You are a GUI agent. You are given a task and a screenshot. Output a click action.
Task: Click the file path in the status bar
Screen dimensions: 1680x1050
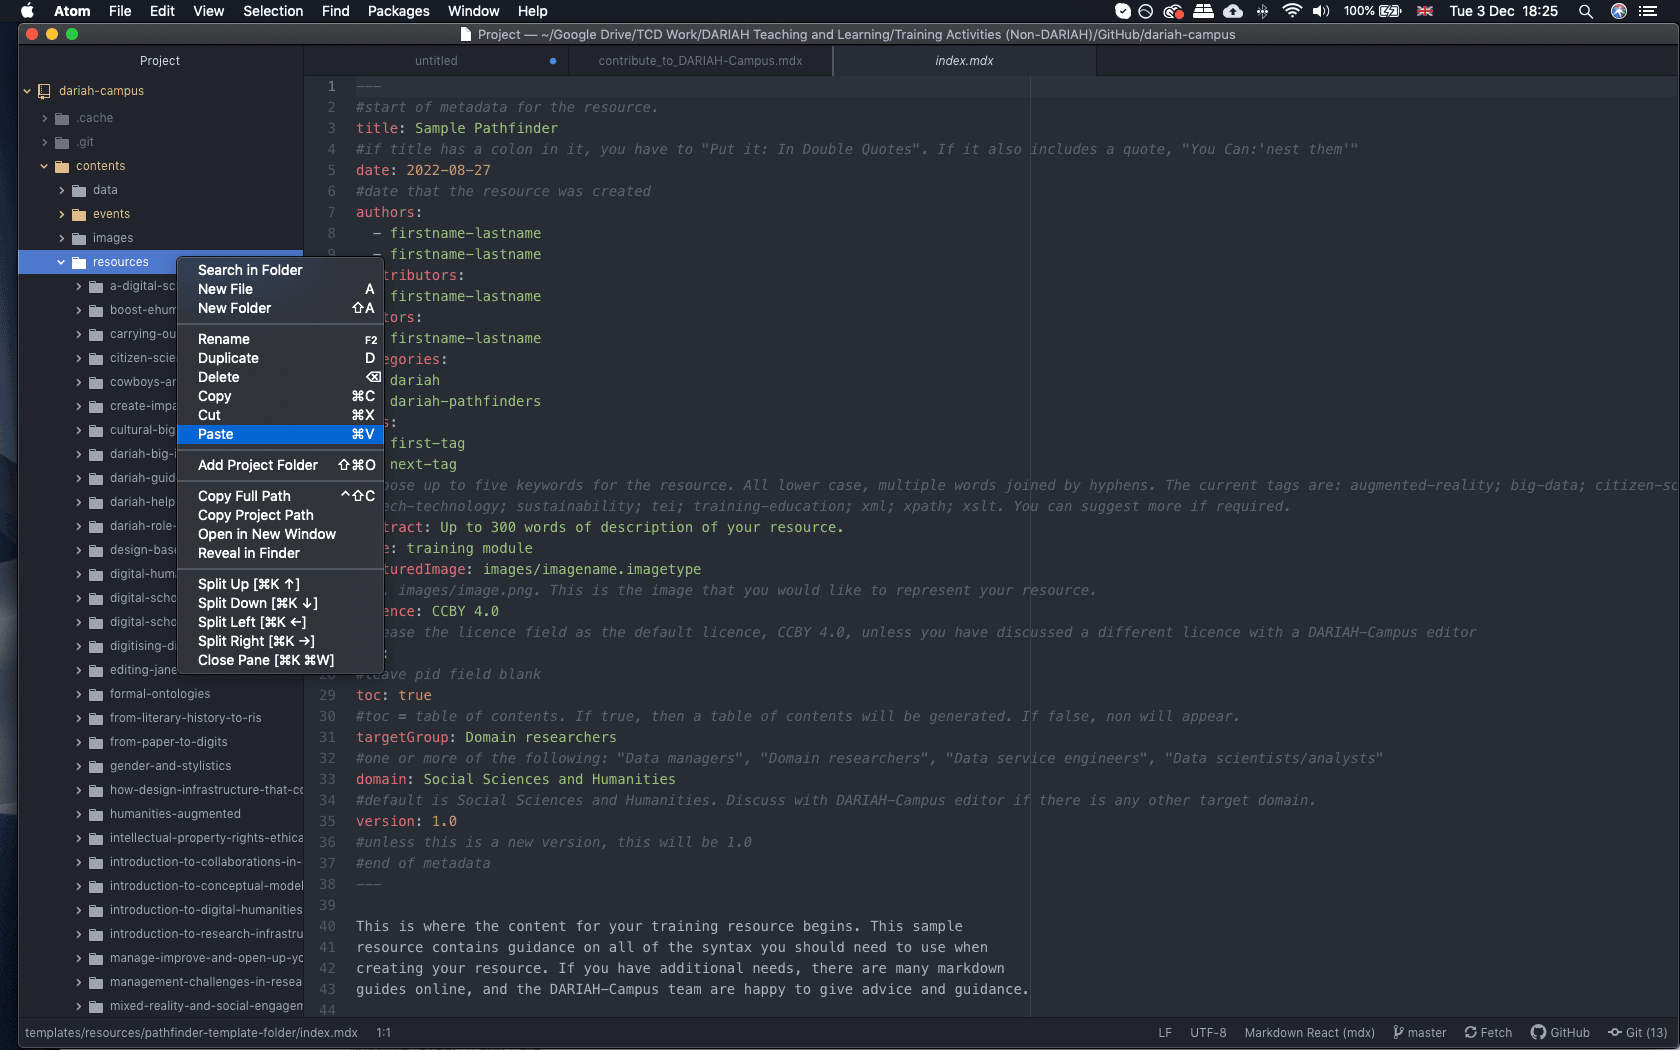[x=188, y=1032]
